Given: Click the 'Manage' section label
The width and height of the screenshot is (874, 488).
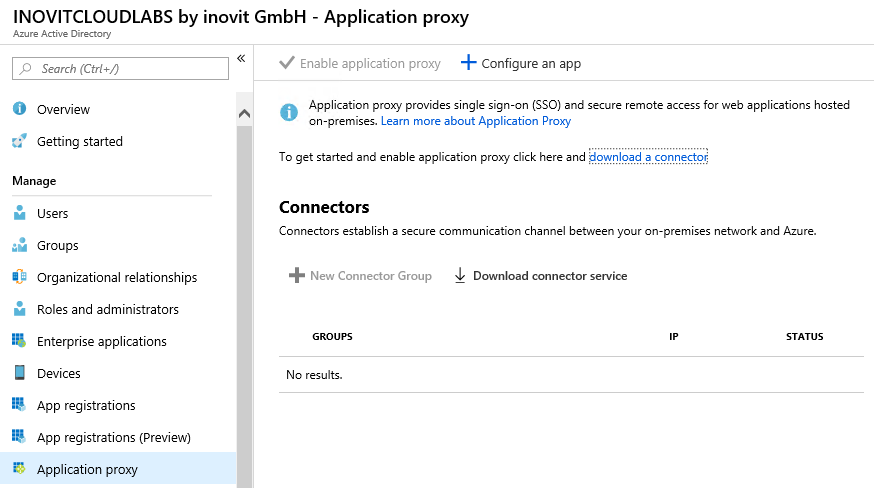Looking at the screenshot, I should (x=34, y=181).
